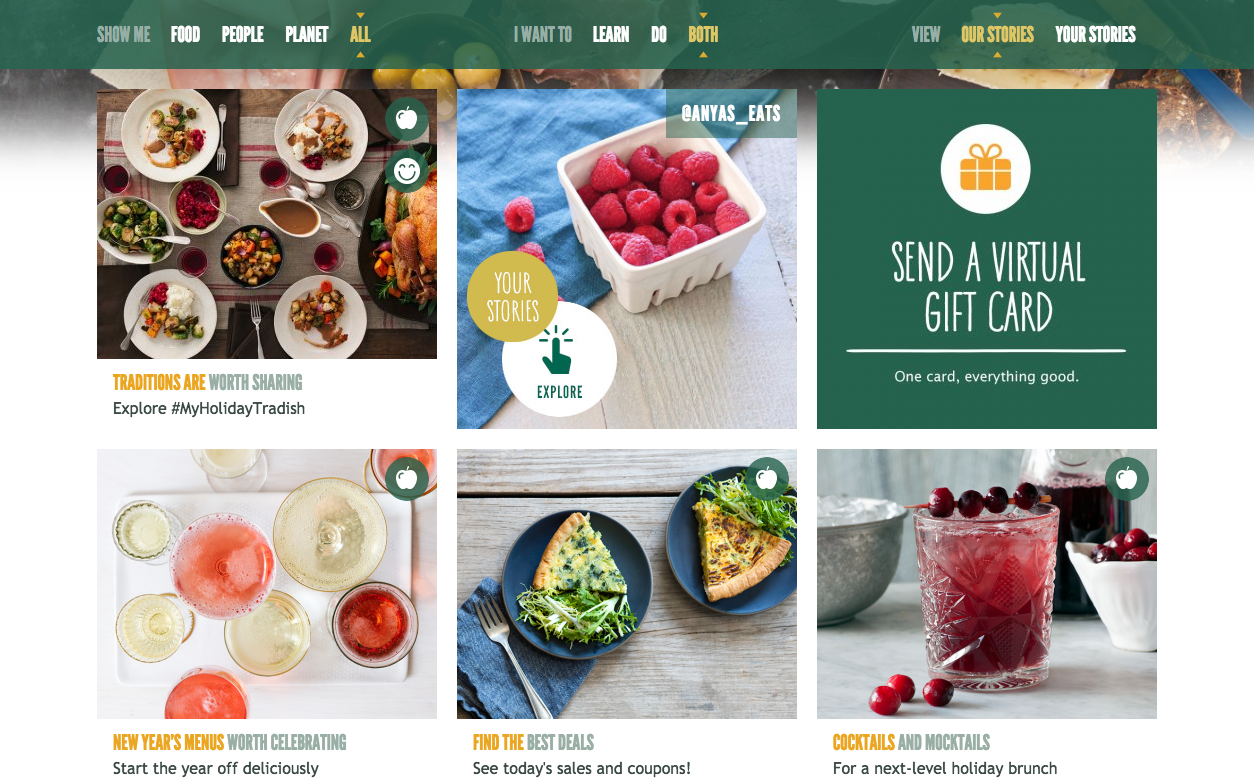Select the Planet filter
This screenshot has height=784, width=1254.
tap(307, 34)
